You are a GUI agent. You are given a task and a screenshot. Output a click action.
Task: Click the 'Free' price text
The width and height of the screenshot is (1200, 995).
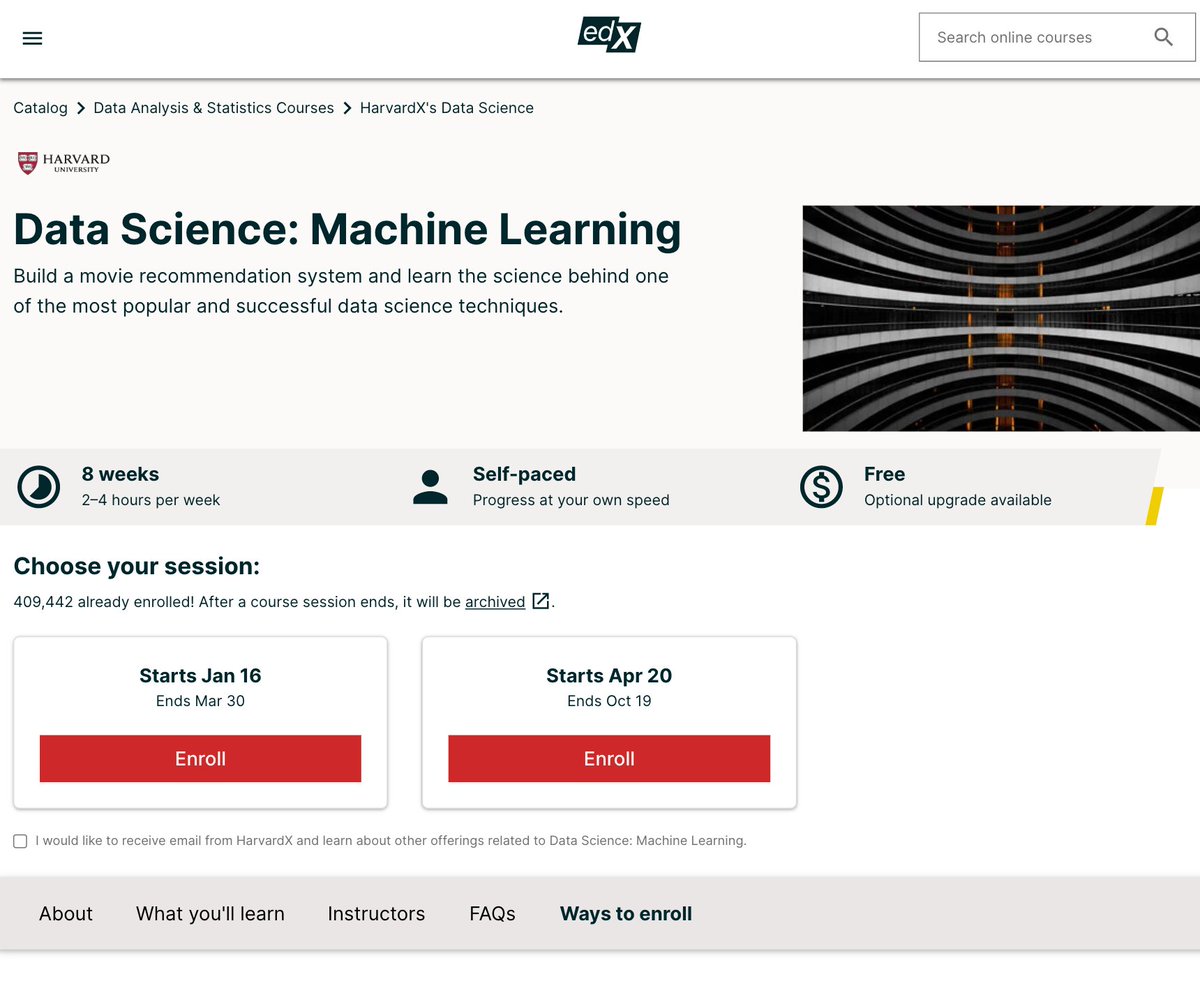point(884,474)
